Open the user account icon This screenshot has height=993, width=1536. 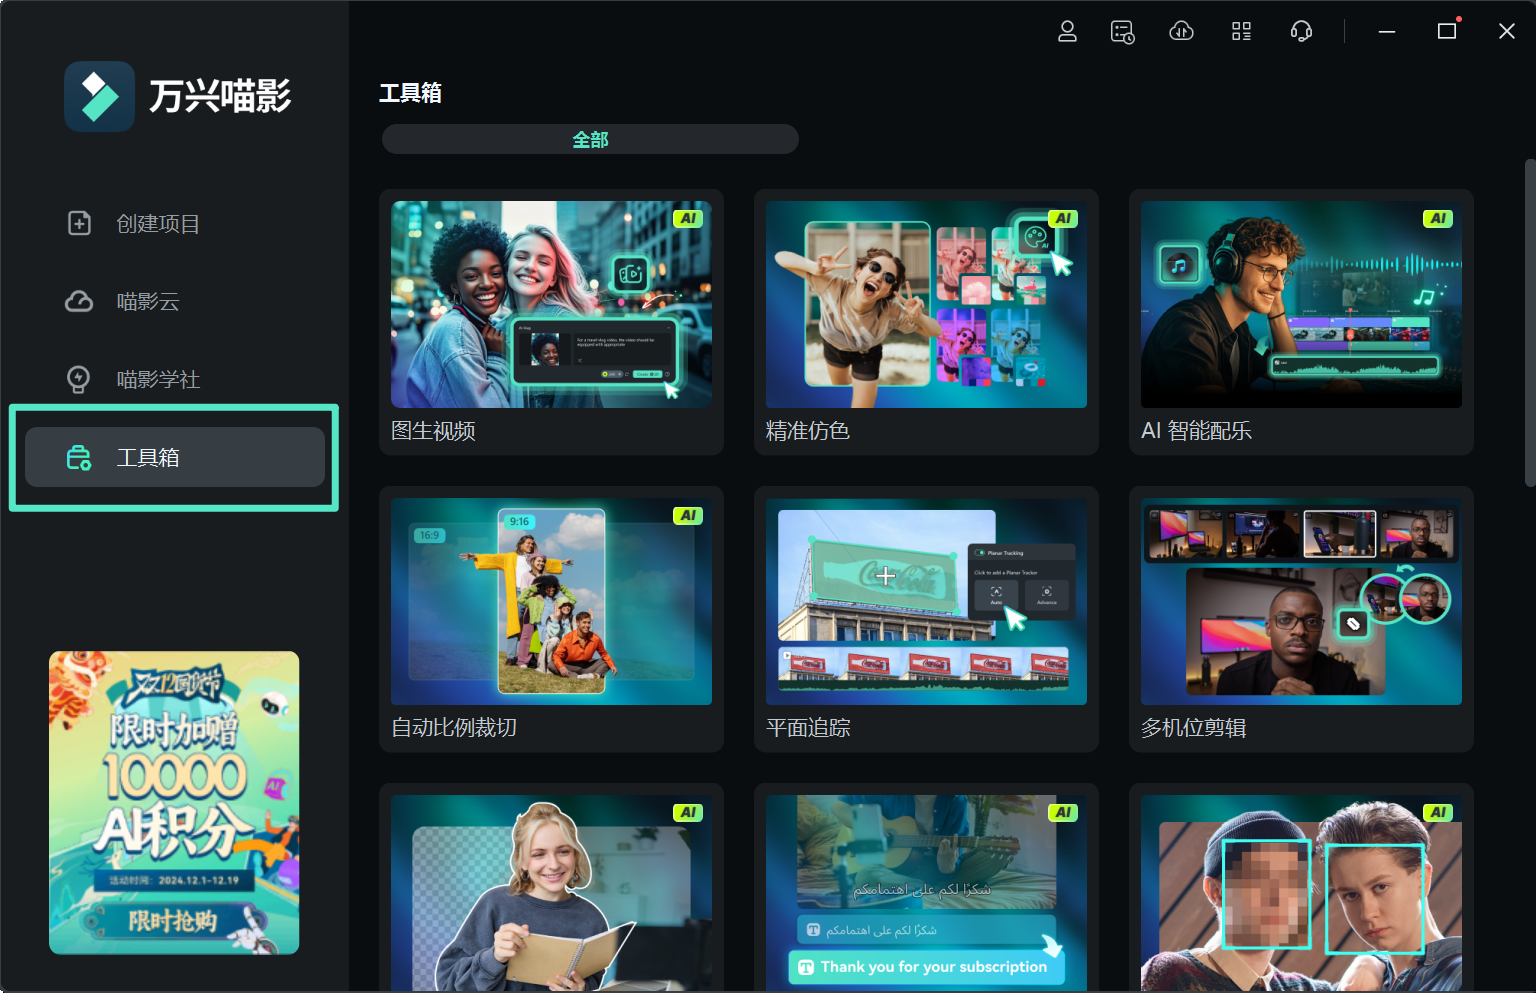point(1067,31)
